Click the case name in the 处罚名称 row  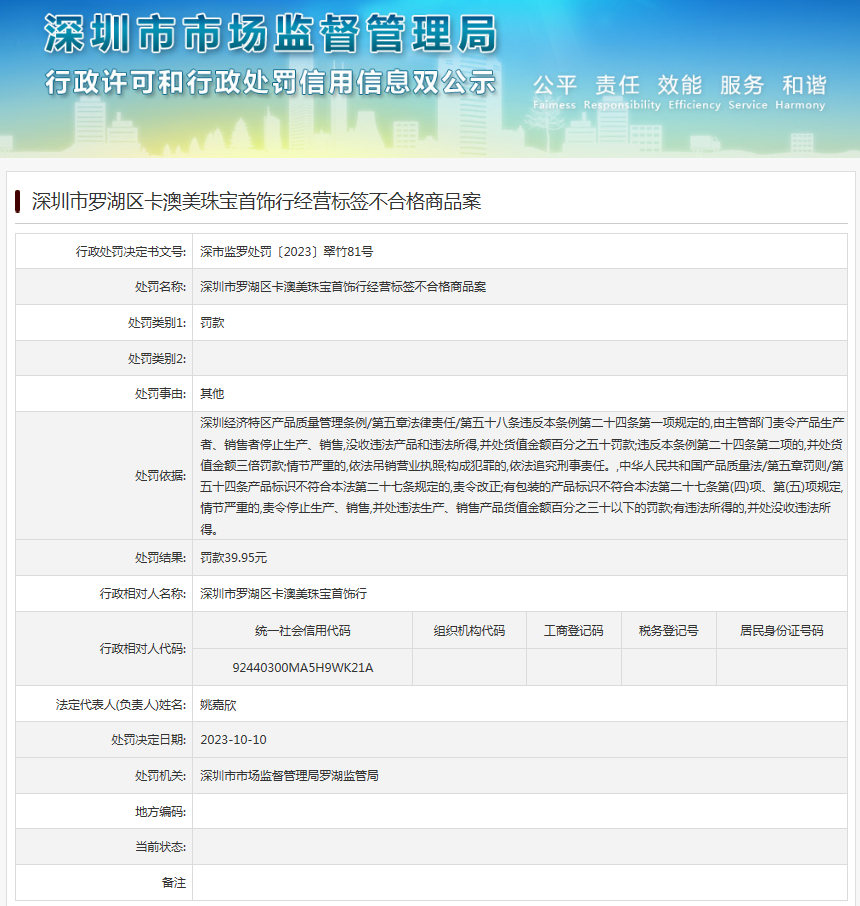(343, 287)
